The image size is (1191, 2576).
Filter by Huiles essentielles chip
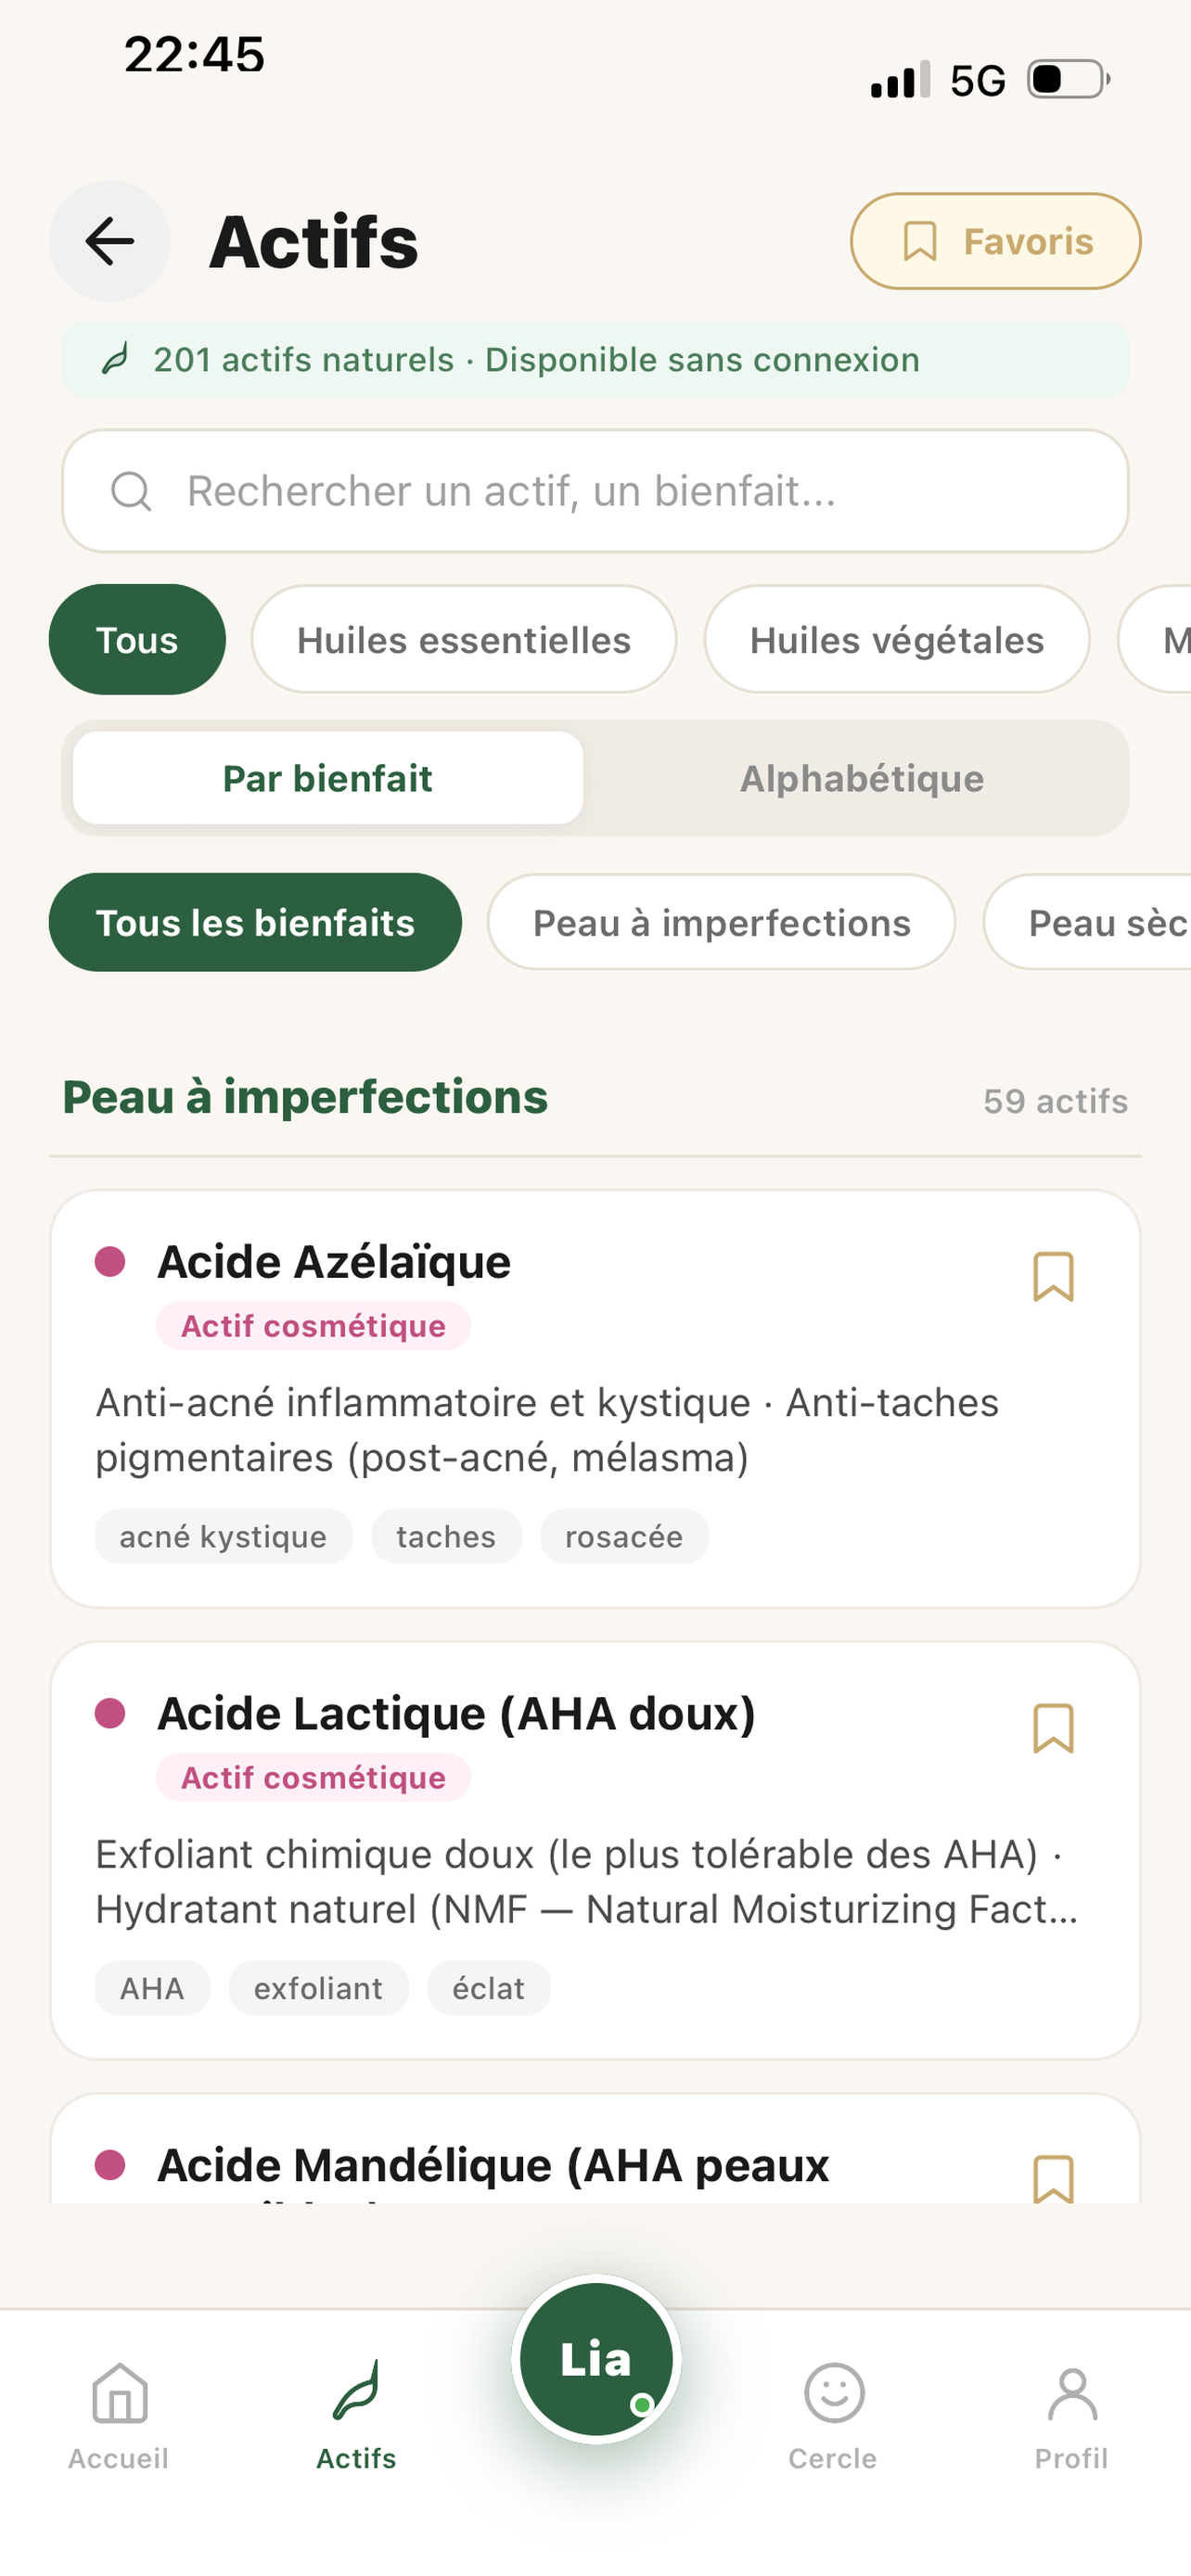(464, 640)
